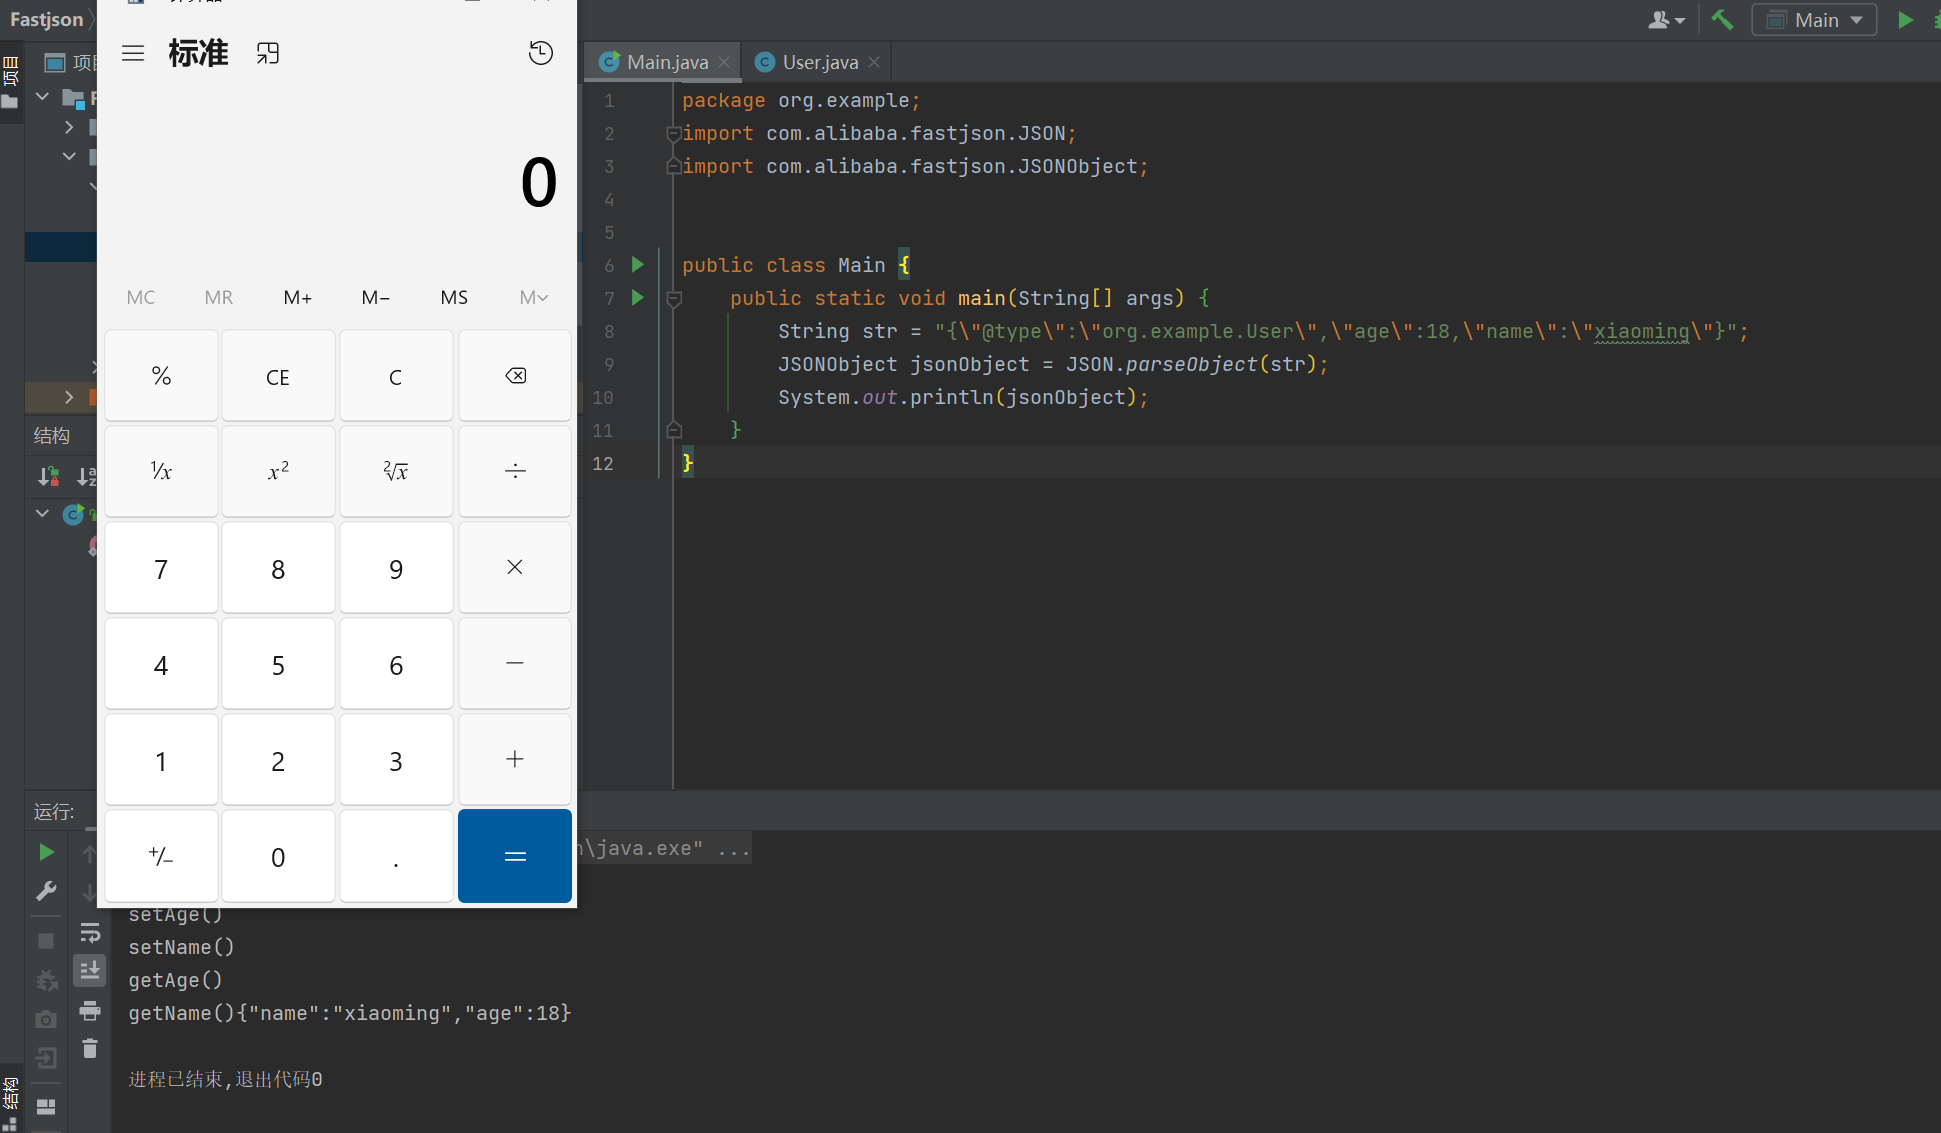Image resolution: width=1941 pixels, height=1133 pixels.
Task: Open the Calculator navigation hamburger menu
Action: (x=133, y=53)
